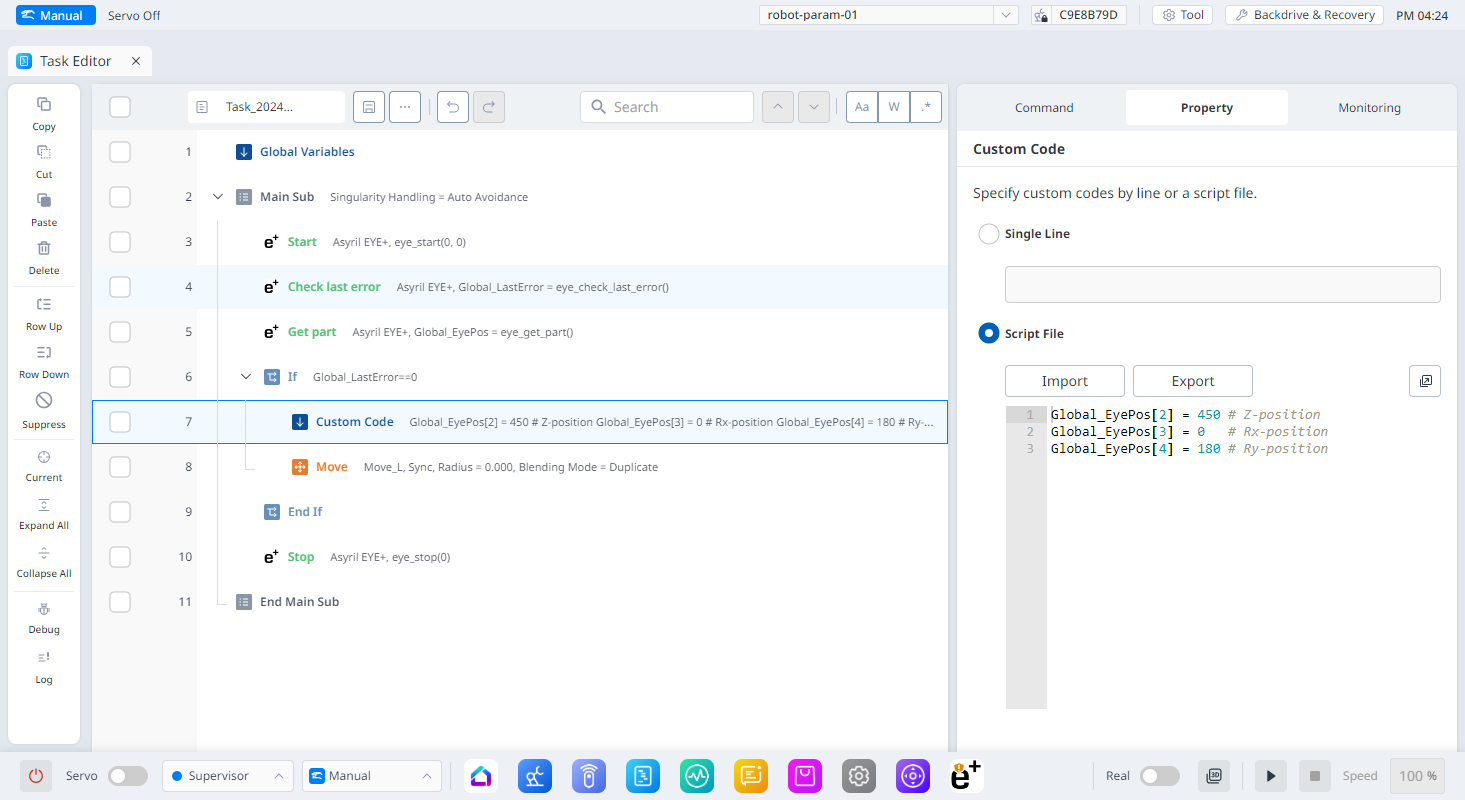Open the Settings gear module in dock
Image resolution: width=1465 pixels, height=800 pixels.
[x=859, y=776]
